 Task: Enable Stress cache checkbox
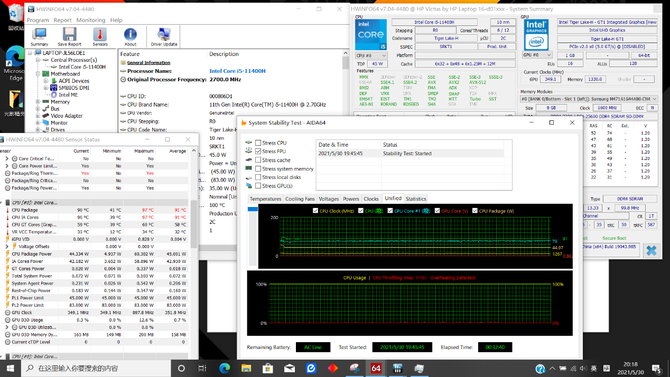point(258,160)
